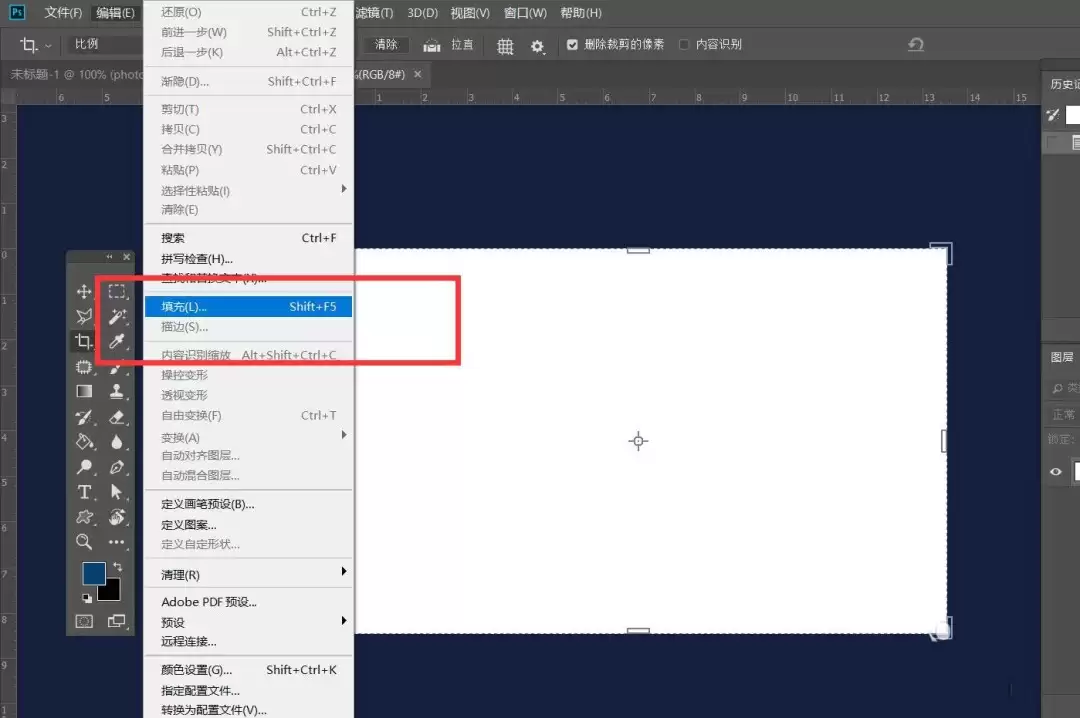Select the Paint Bucket tool
The image size is (1080, 718).
(85, 442)
